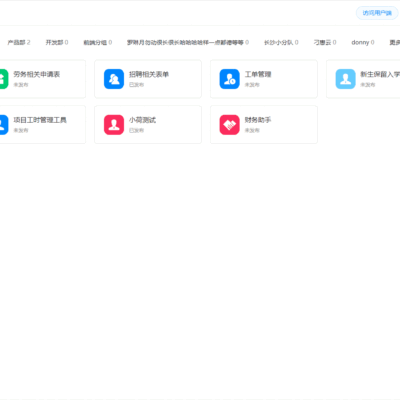This screenshot has height=400, width=400.
Task: Select the tab left of donny
Action: pyautogui.click(x=325, y=42)
